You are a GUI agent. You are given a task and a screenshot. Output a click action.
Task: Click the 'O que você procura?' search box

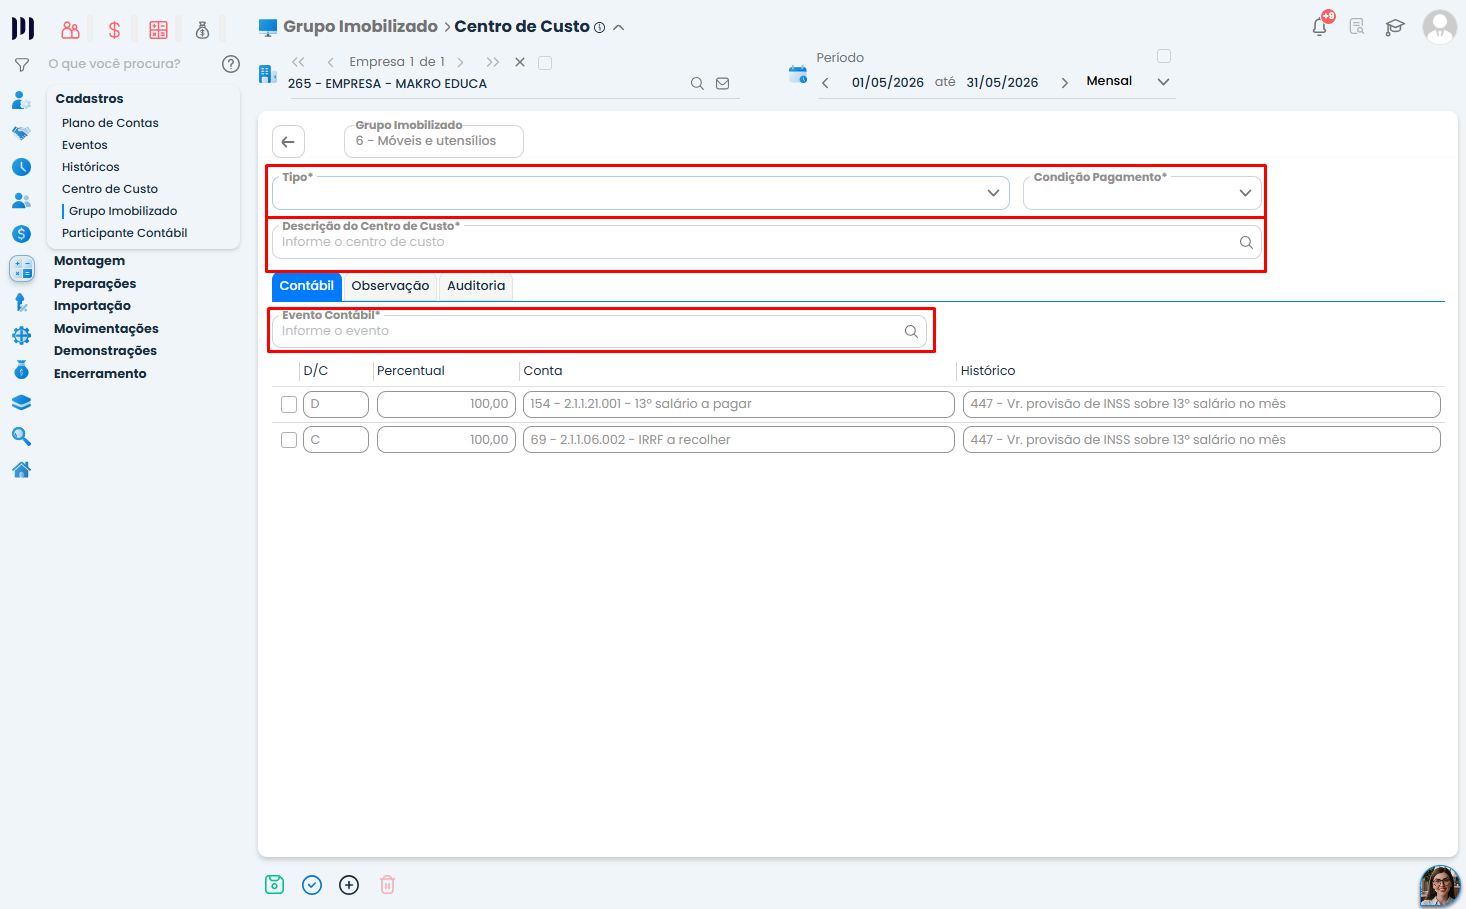pyautogui.click(x=115, y=64)
